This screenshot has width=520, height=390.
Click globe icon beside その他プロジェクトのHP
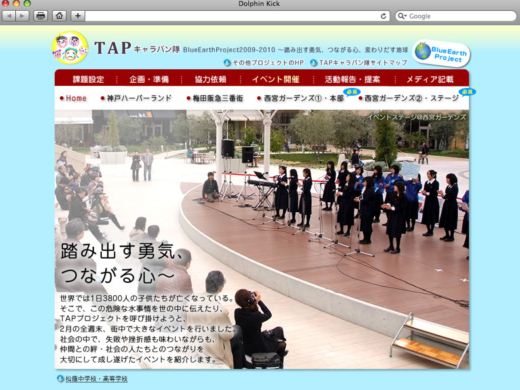coord(227,62)
